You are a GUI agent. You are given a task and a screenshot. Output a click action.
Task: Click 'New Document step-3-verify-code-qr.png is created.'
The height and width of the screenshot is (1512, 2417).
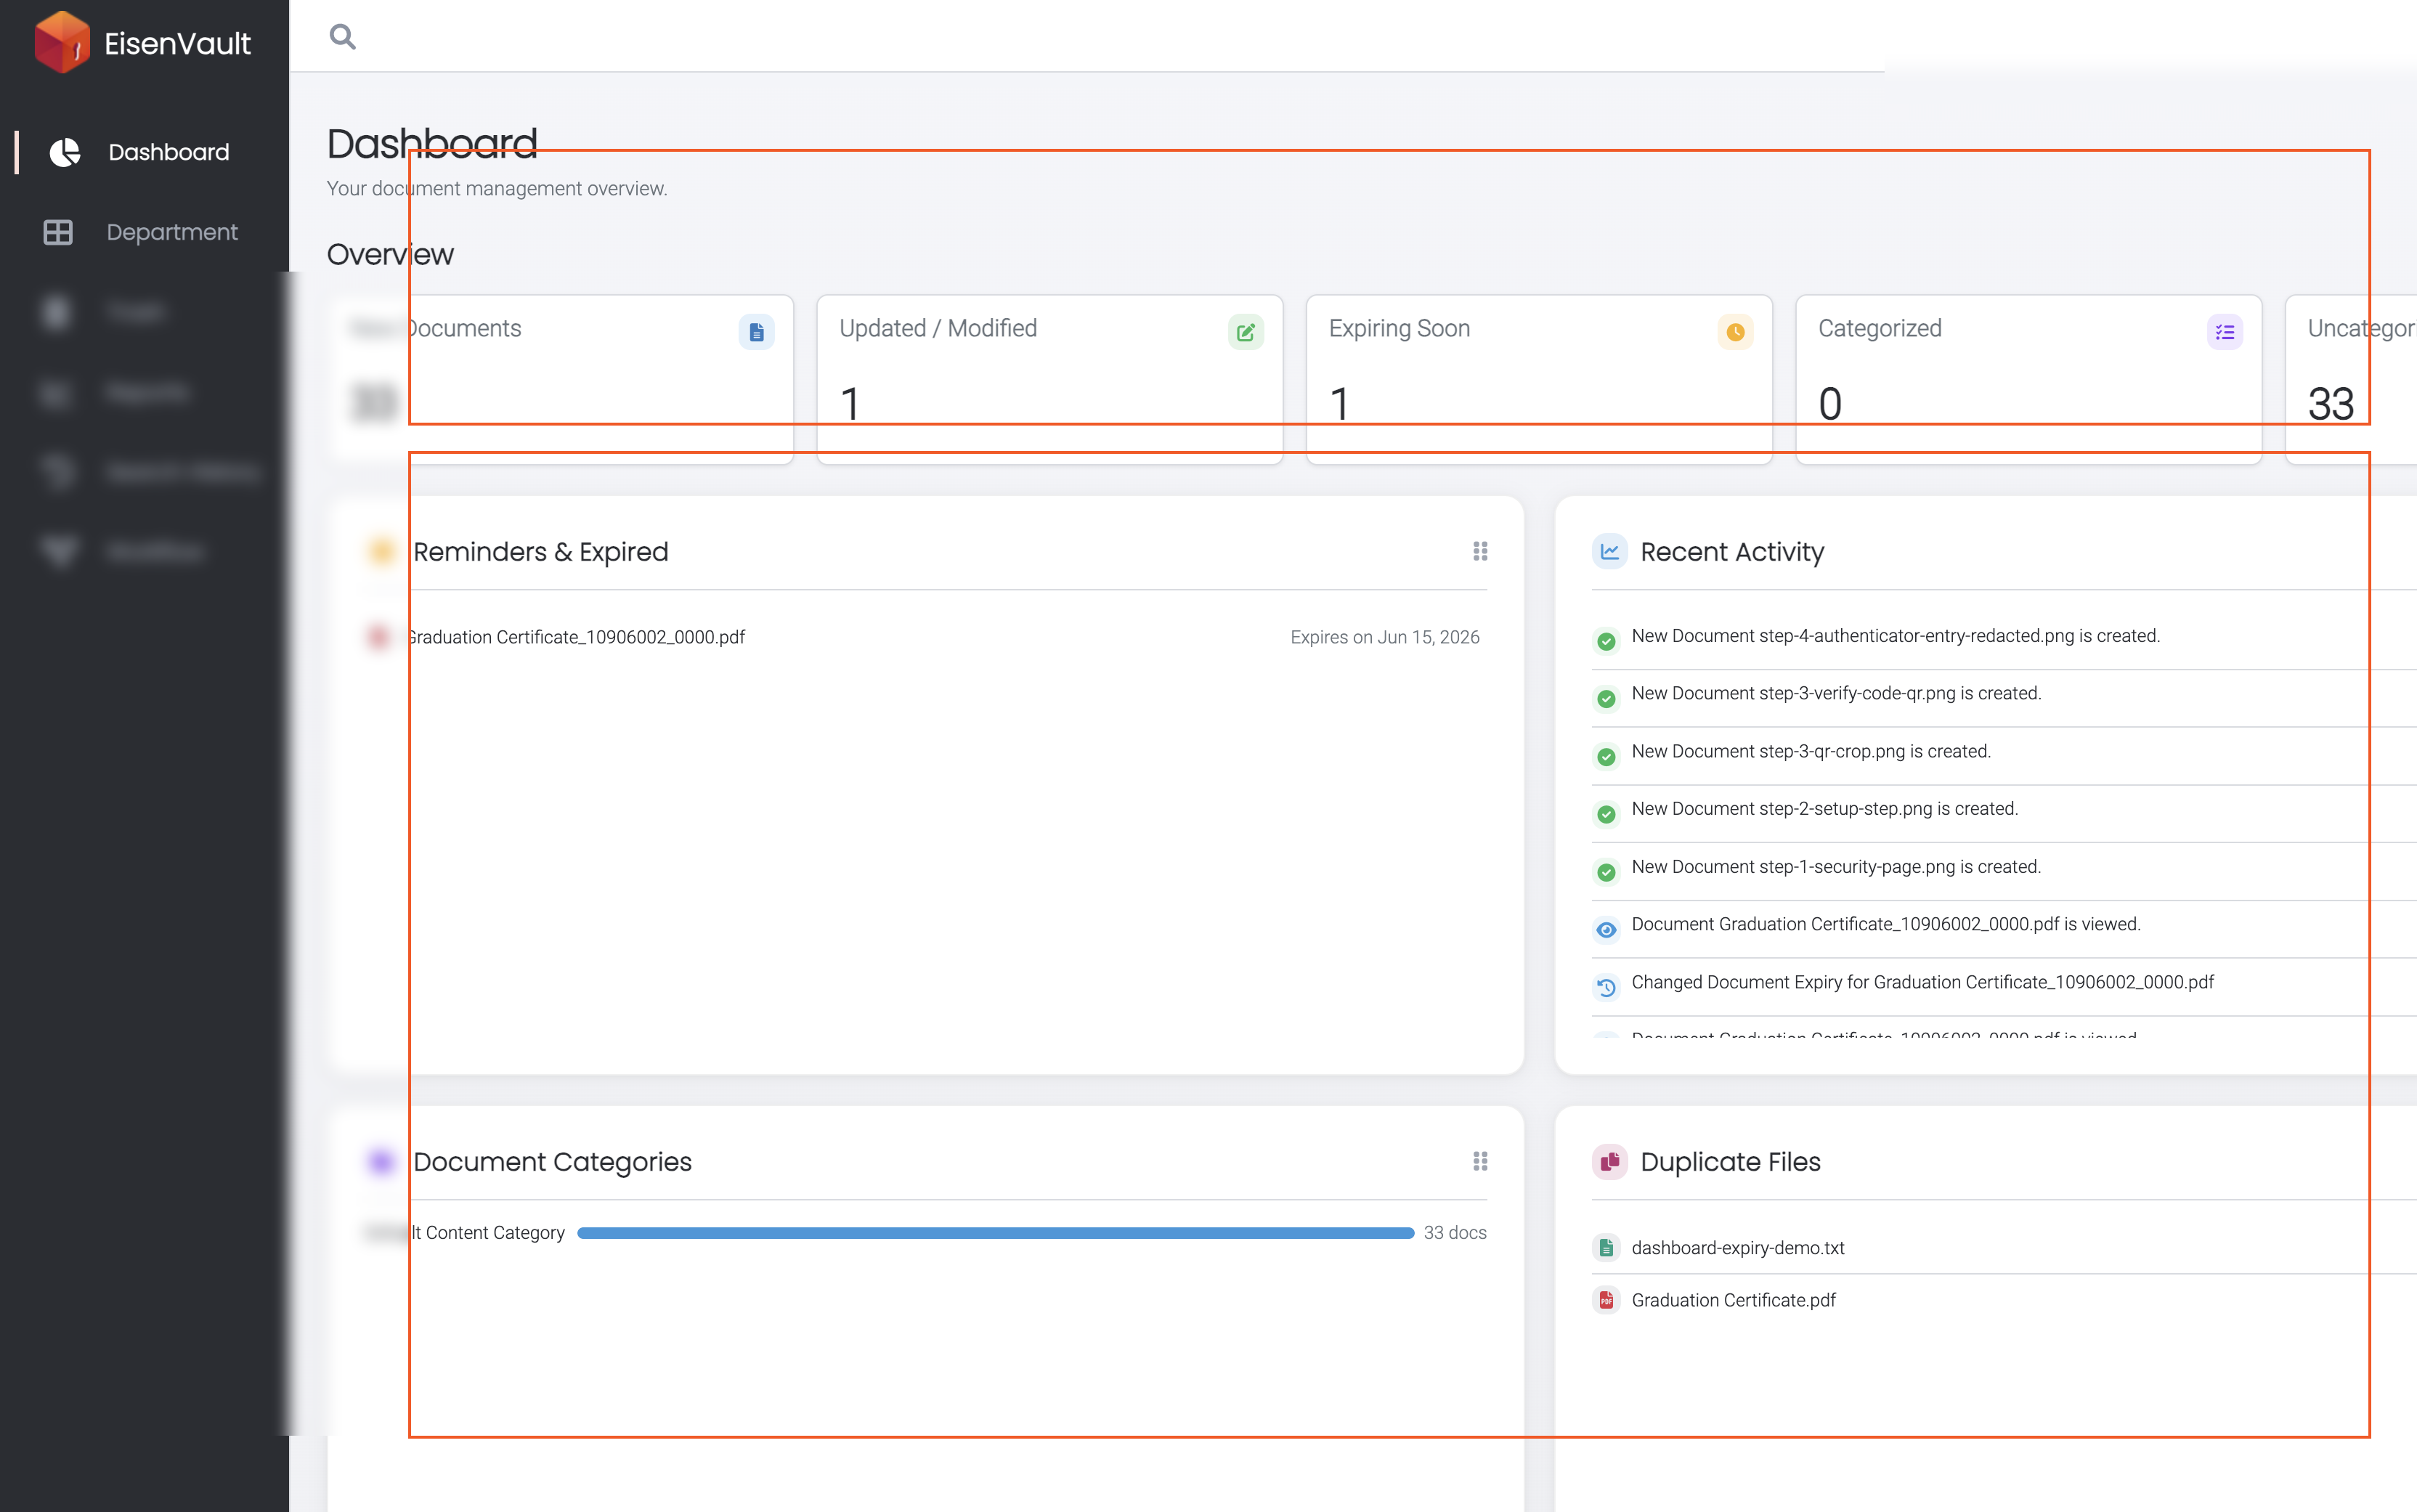pos(1836,693)
